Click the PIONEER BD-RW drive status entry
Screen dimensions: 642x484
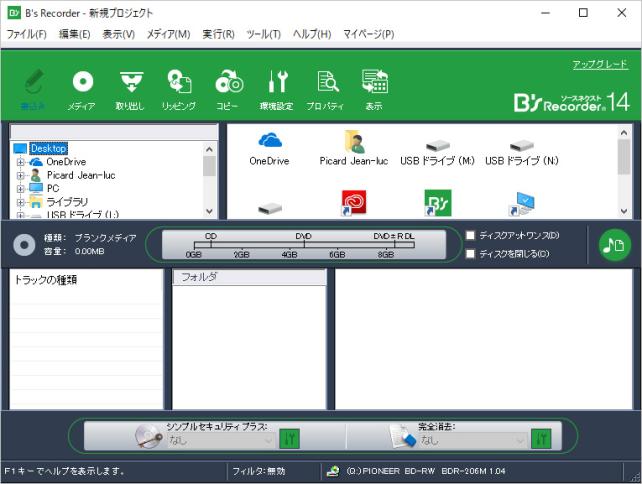426,471
